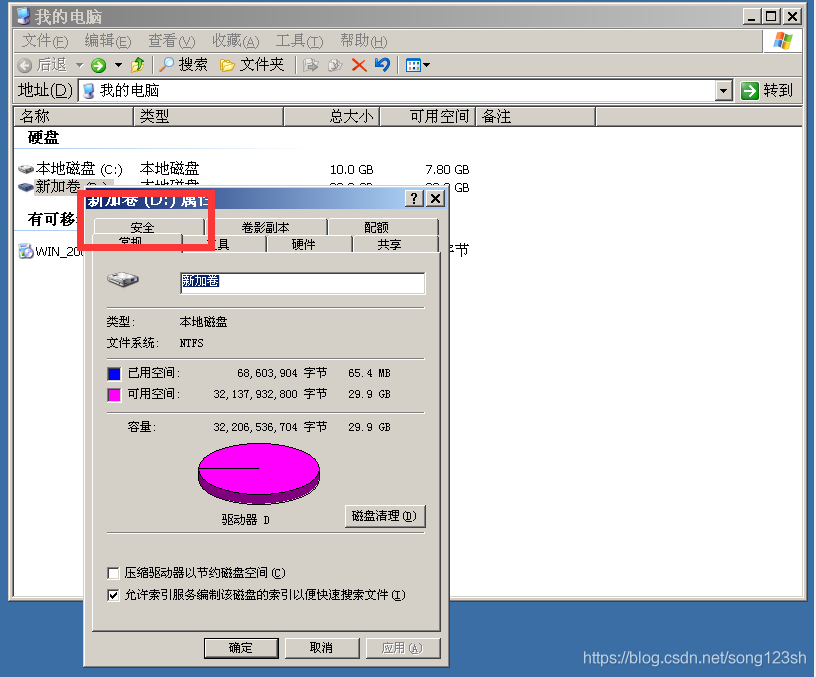This screenshot has width=816, height=677.
Task: Click the volume label field 新加卷
Action: tap(303, 283)
